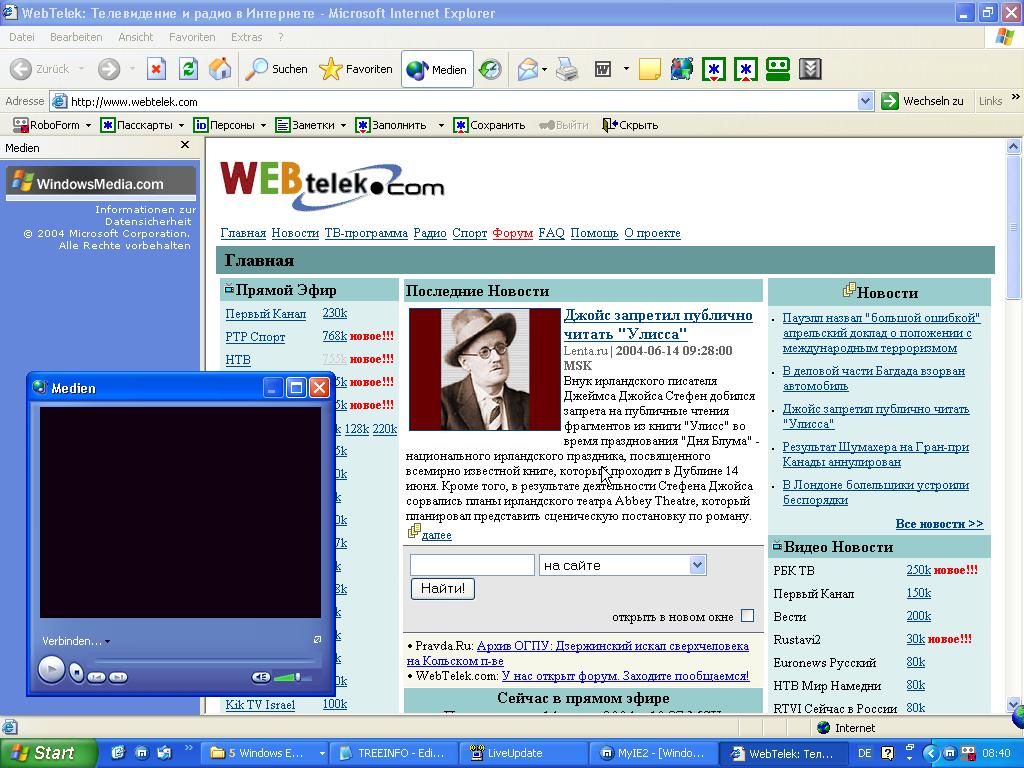Image resolution: width=1024 pixels, height=768 pixels.
Task: Click the Print toolbar icon
Action: pos(567,69)
